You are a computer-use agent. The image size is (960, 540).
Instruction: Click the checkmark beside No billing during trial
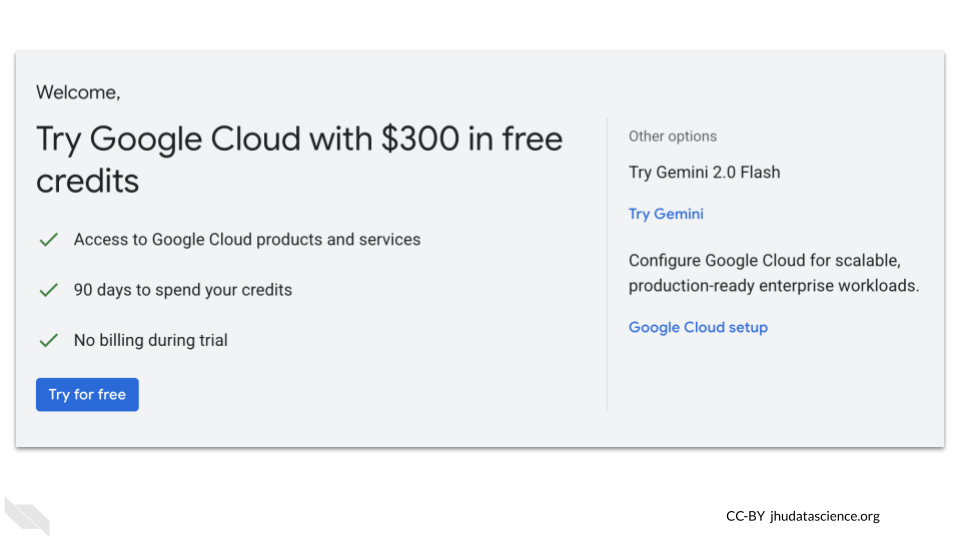pyautogui.click(x=48, y=340)
